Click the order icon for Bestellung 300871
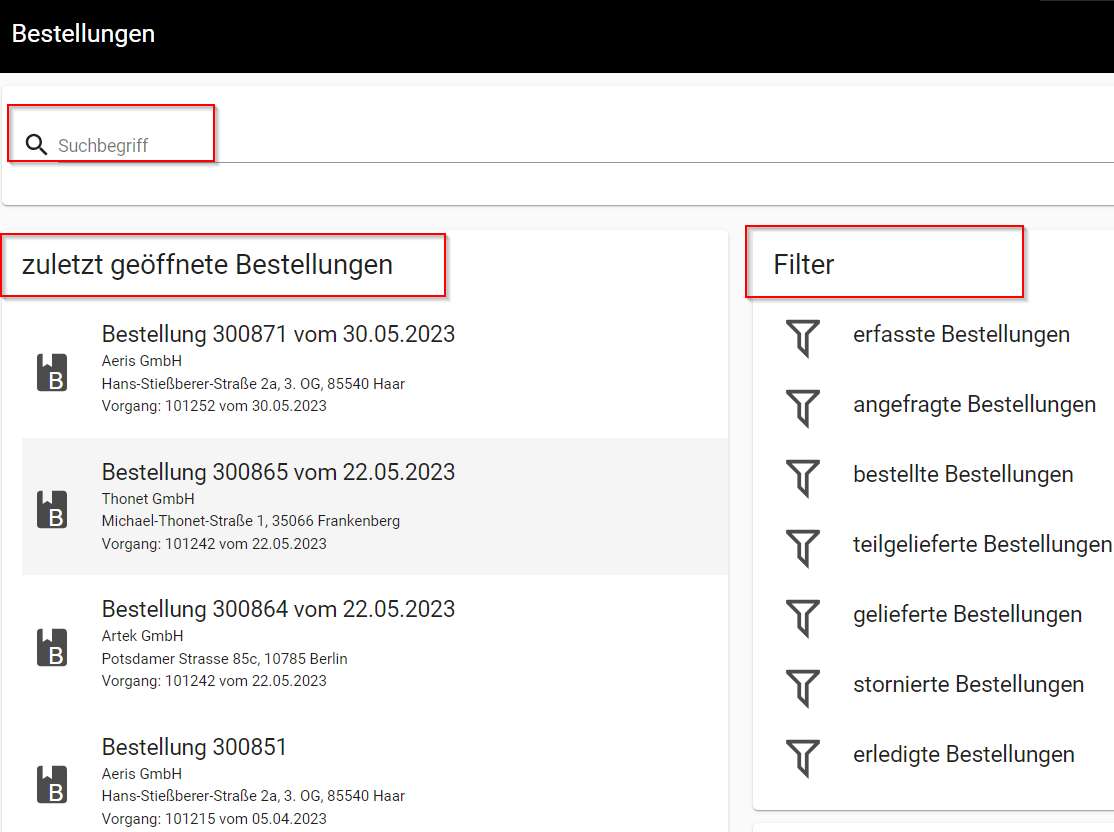Image resolution: width=1114 pixels, height=832 pixels. (52, 372)
